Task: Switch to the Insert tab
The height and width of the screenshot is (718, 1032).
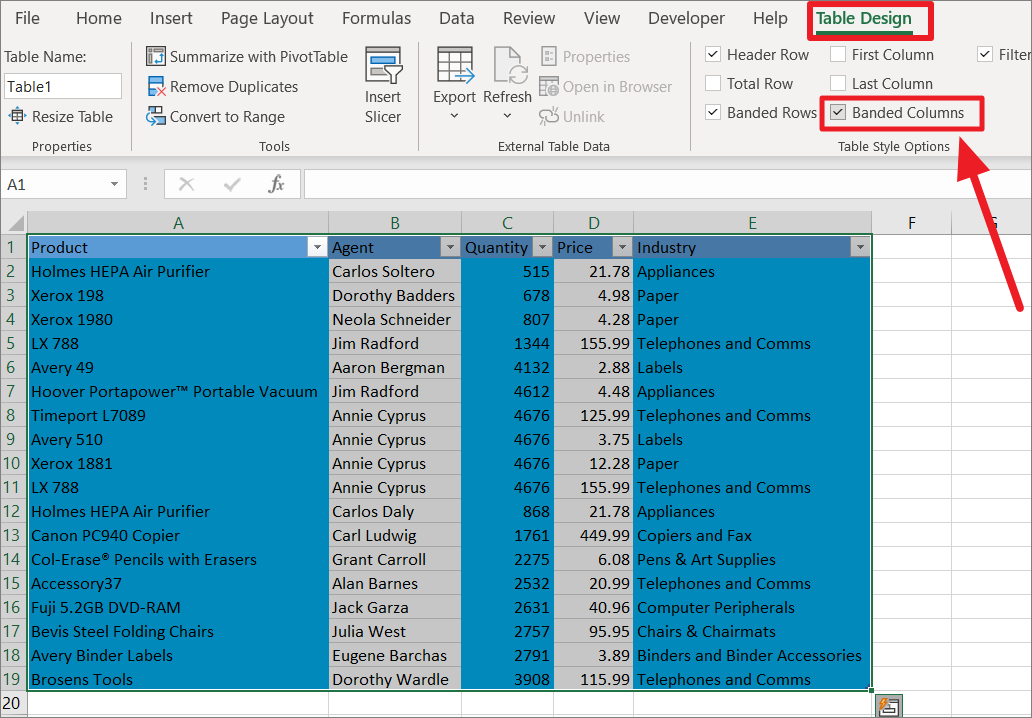Action: tap(171, 18)
